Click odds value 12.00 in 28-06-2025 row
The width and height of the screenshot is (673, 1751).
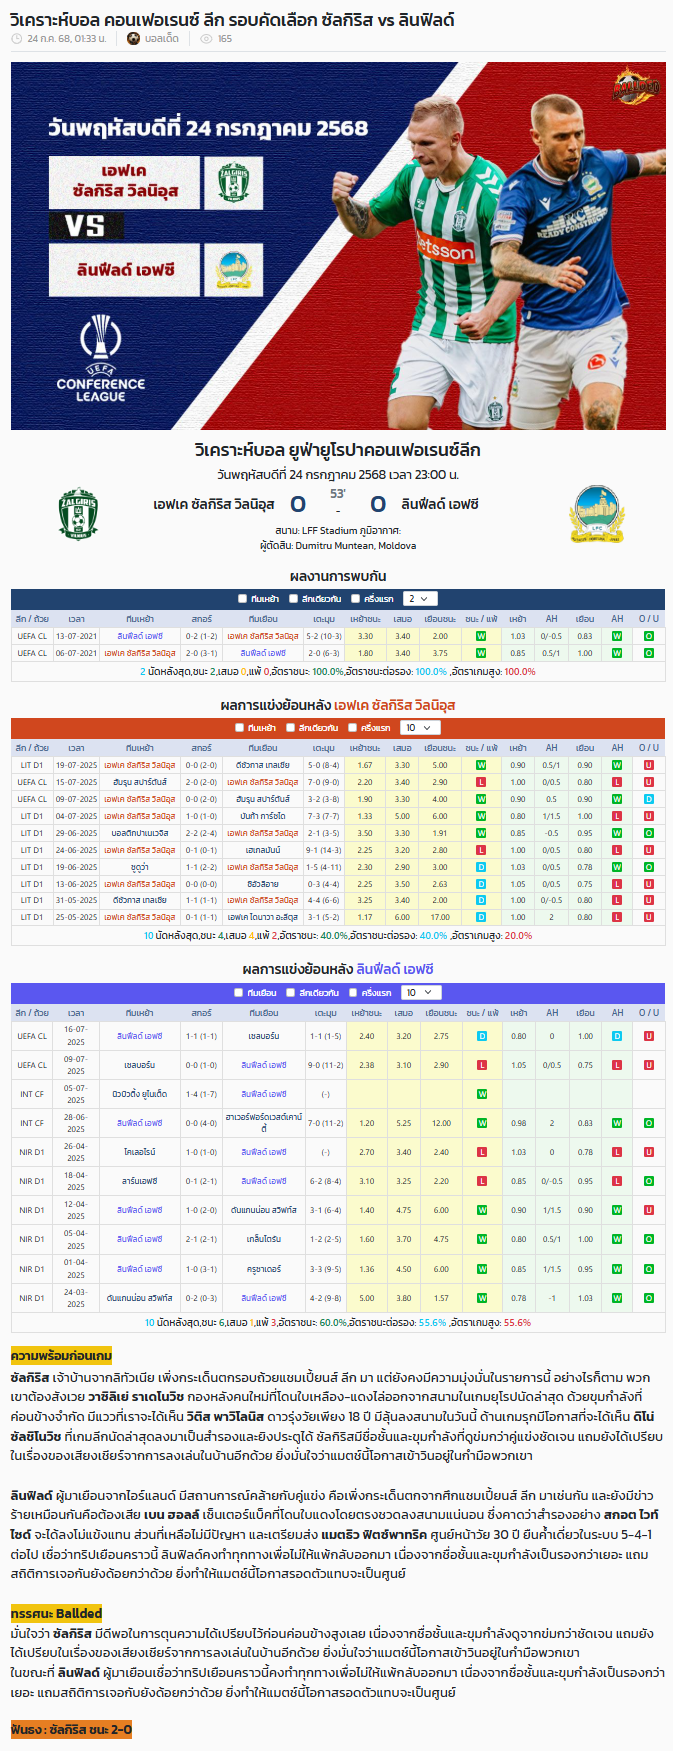tap(441, 1123)
